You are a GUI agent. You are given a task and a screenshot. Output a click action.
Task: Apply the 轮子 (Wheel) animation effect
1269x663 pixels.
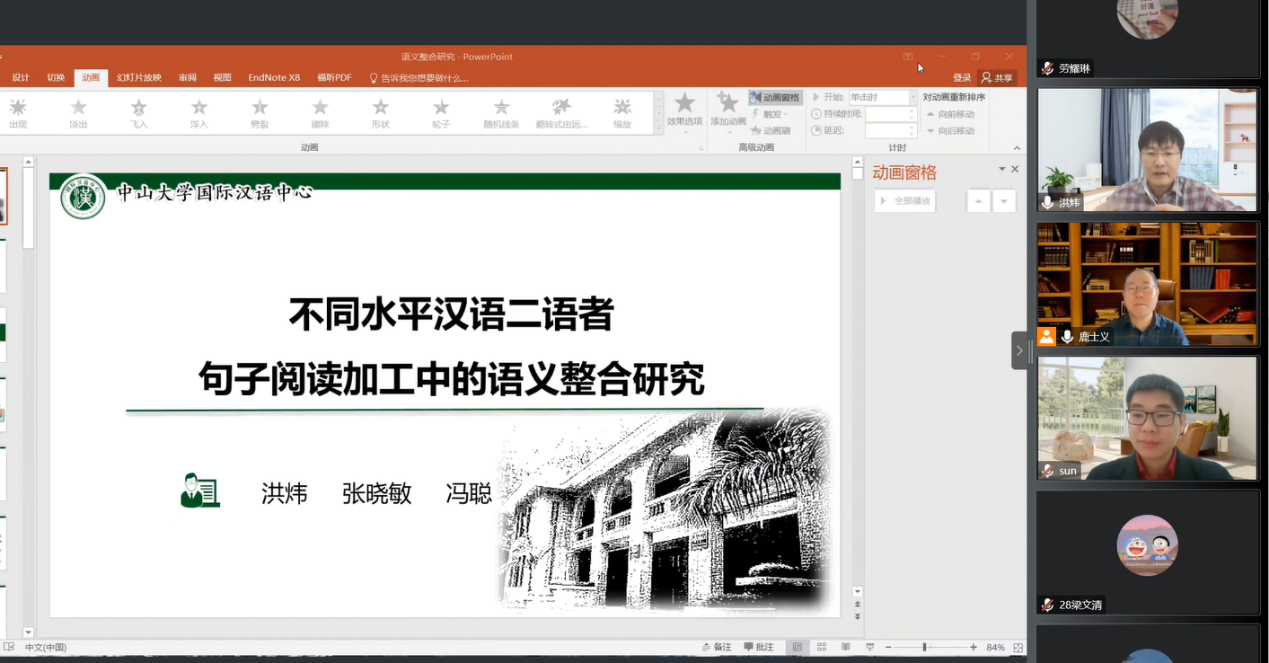441,112
